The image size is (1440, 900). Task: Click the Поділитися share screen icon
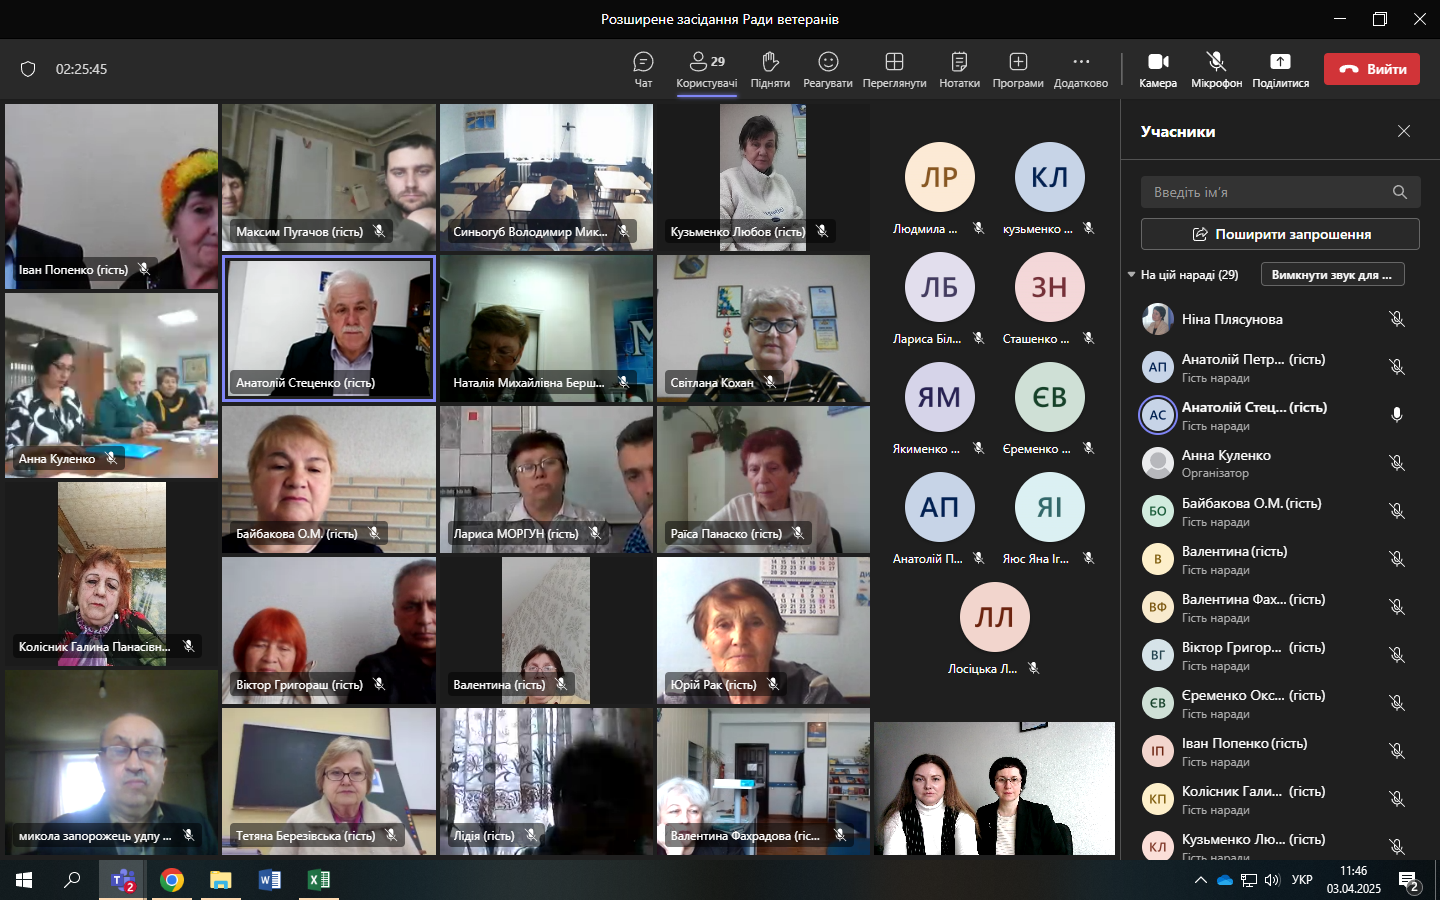1280,68
